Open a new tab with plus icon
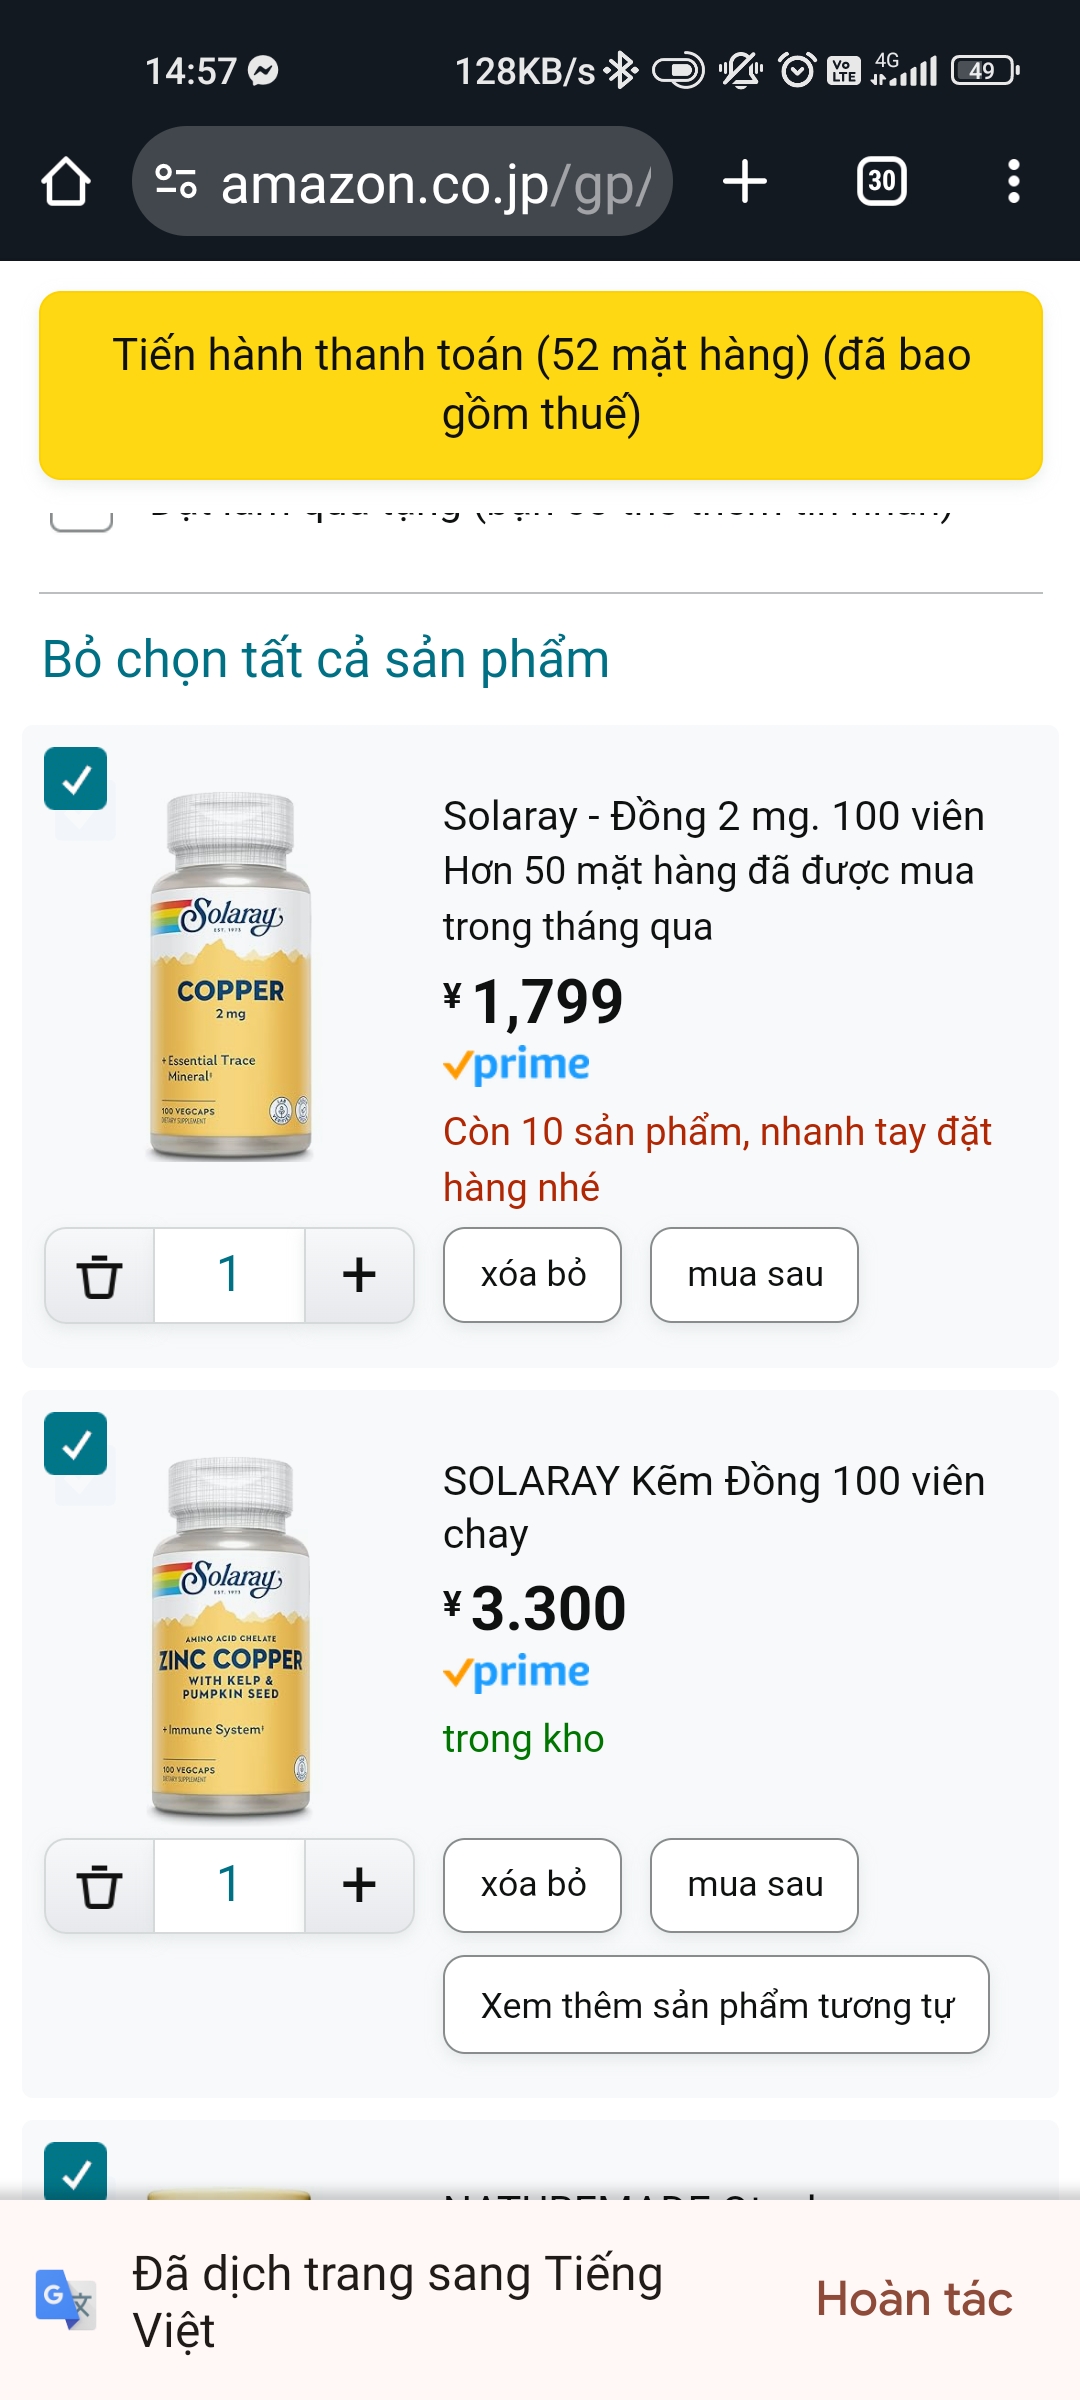 coord(745,182)
